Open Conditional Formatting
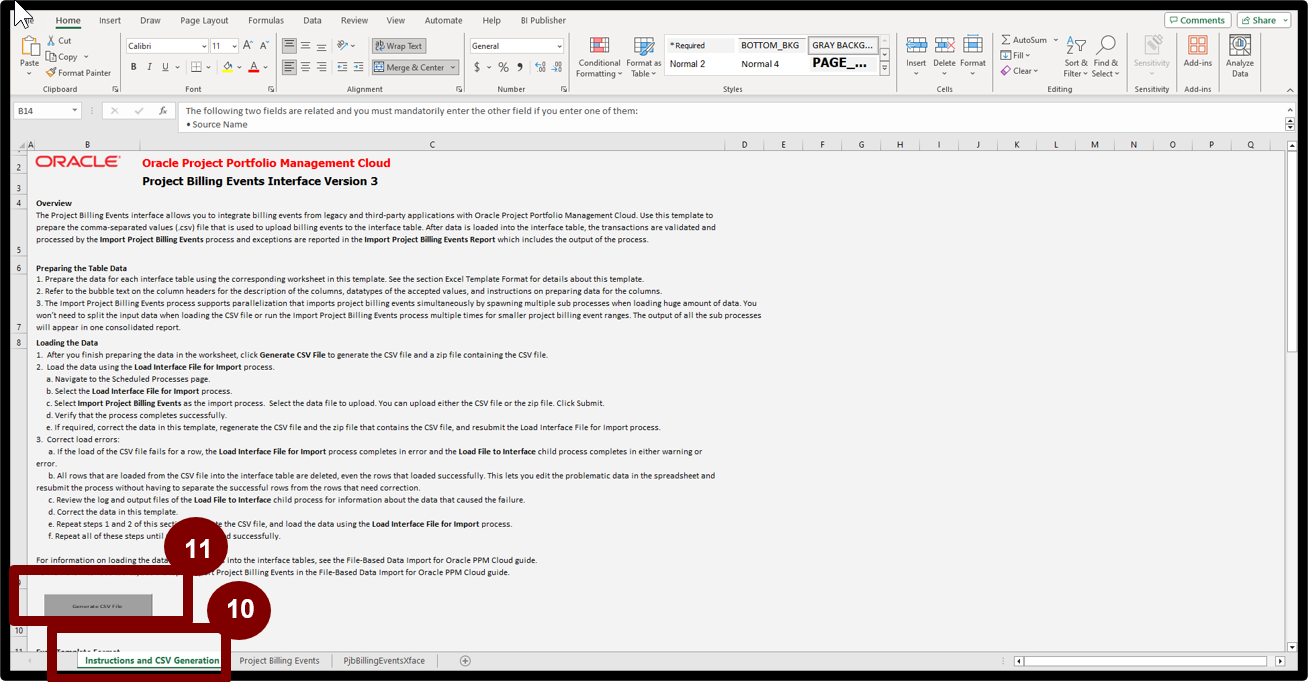Screen dimensions: 1308x682 click(599, 57)
